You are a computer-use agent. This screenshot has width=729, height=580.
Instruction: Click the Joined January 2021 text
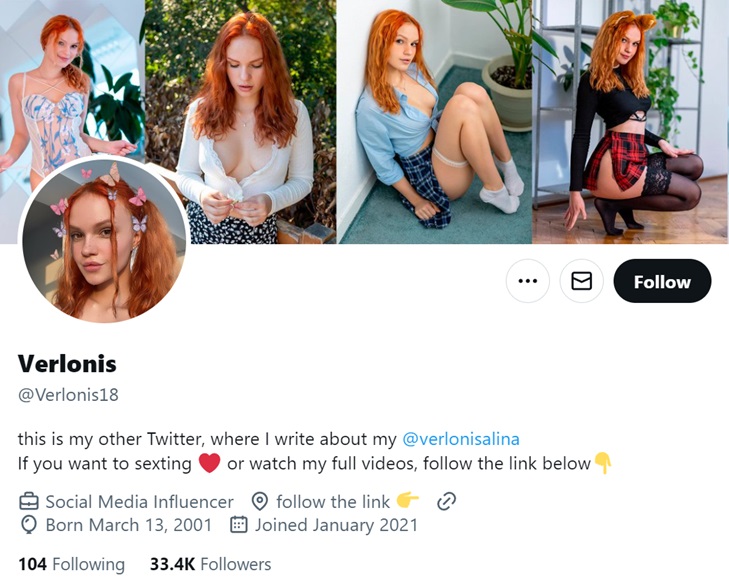coord(336,525)
